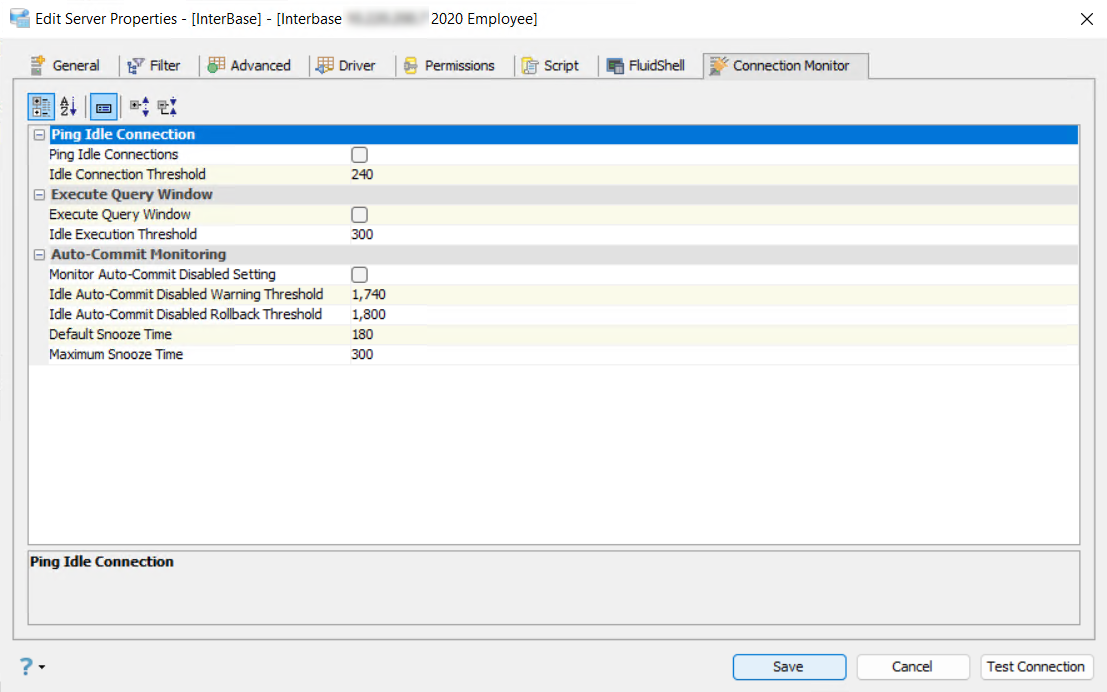Open the Script tab
The height and width of the screenshot is (692, 1107).
(551, 66)
